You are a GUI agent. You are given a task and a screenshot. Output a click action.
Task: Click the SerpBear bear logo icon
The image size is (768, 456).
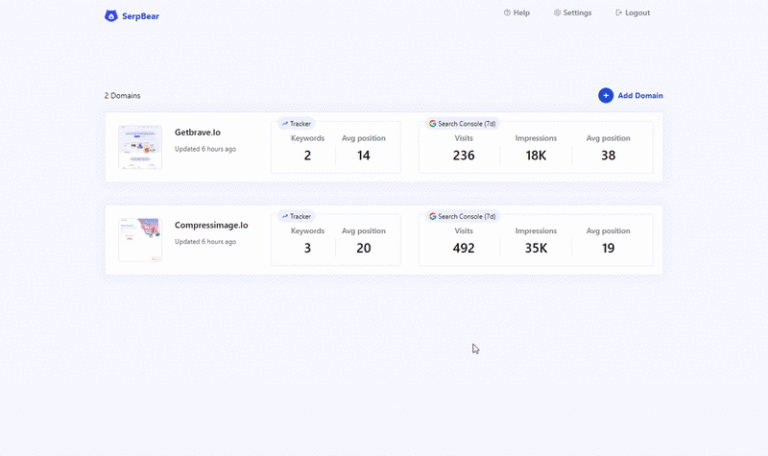coord(111,16)
